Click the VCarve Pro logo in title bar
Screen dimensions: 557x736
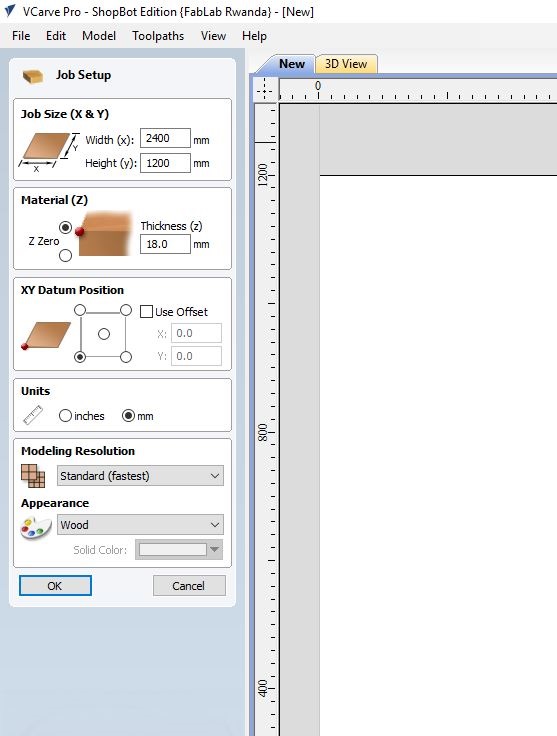9,11
